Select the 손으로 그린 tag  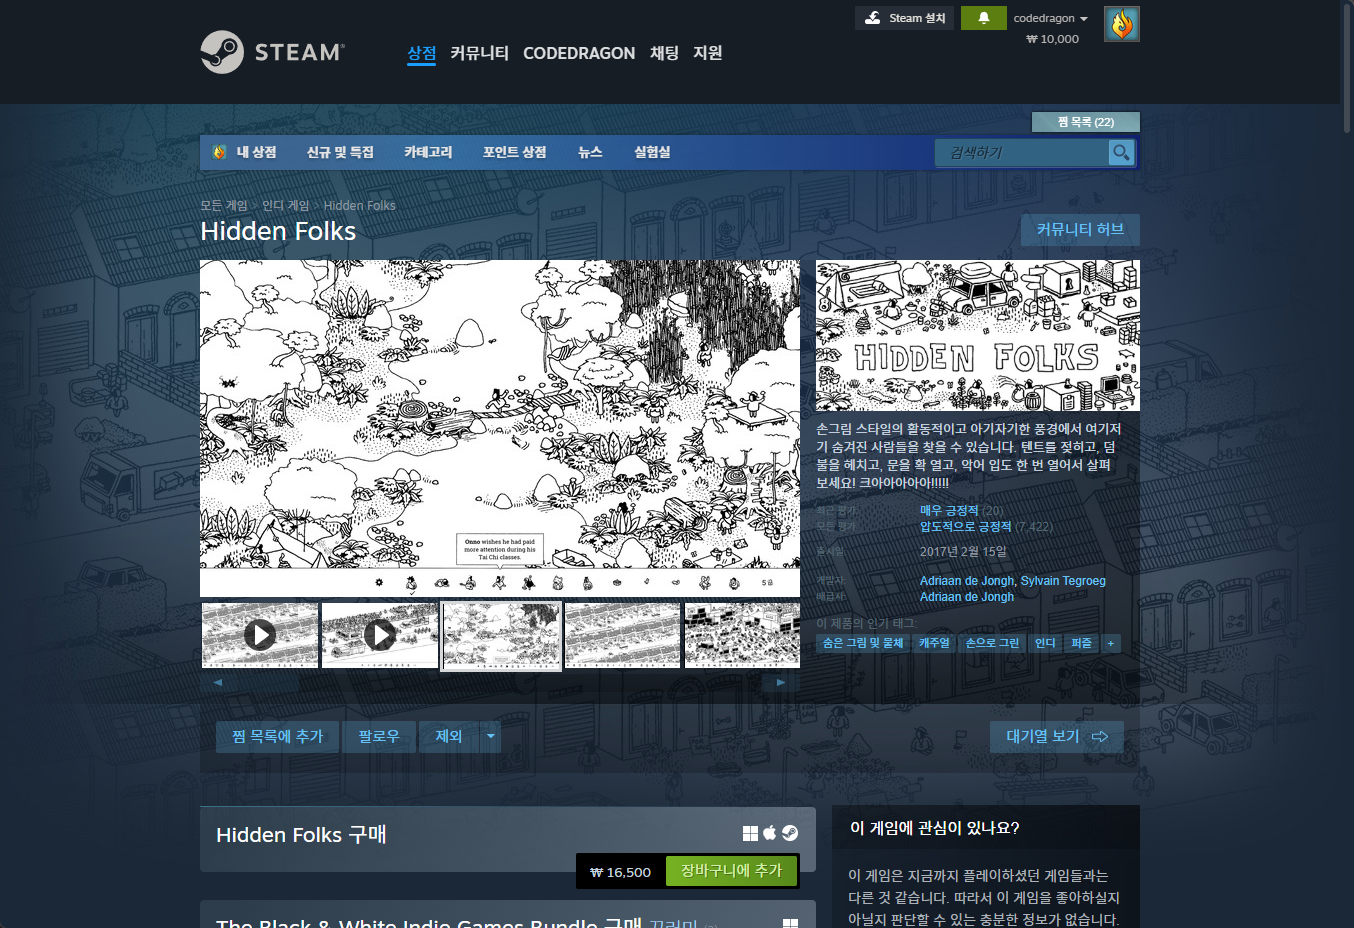pos(992,643)
